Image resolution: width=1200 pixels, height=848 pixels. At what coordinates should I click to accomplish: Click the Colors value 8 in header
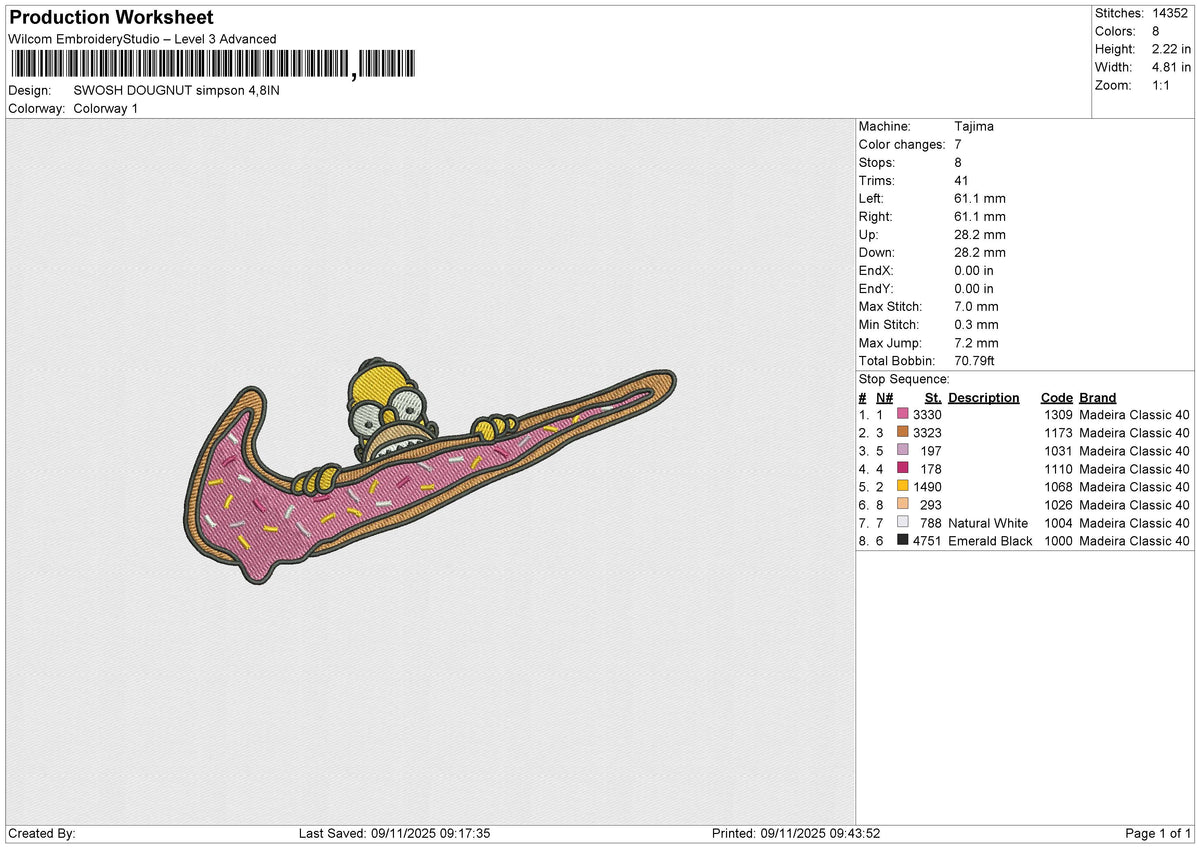[x=1156, y=31]
